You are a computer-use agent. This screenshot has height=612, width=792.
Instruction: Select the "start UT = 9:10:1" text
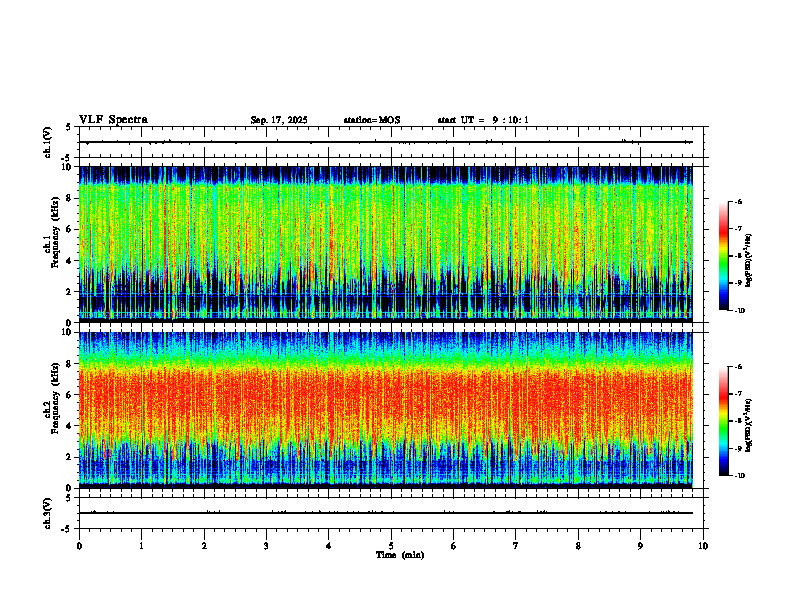483,120
